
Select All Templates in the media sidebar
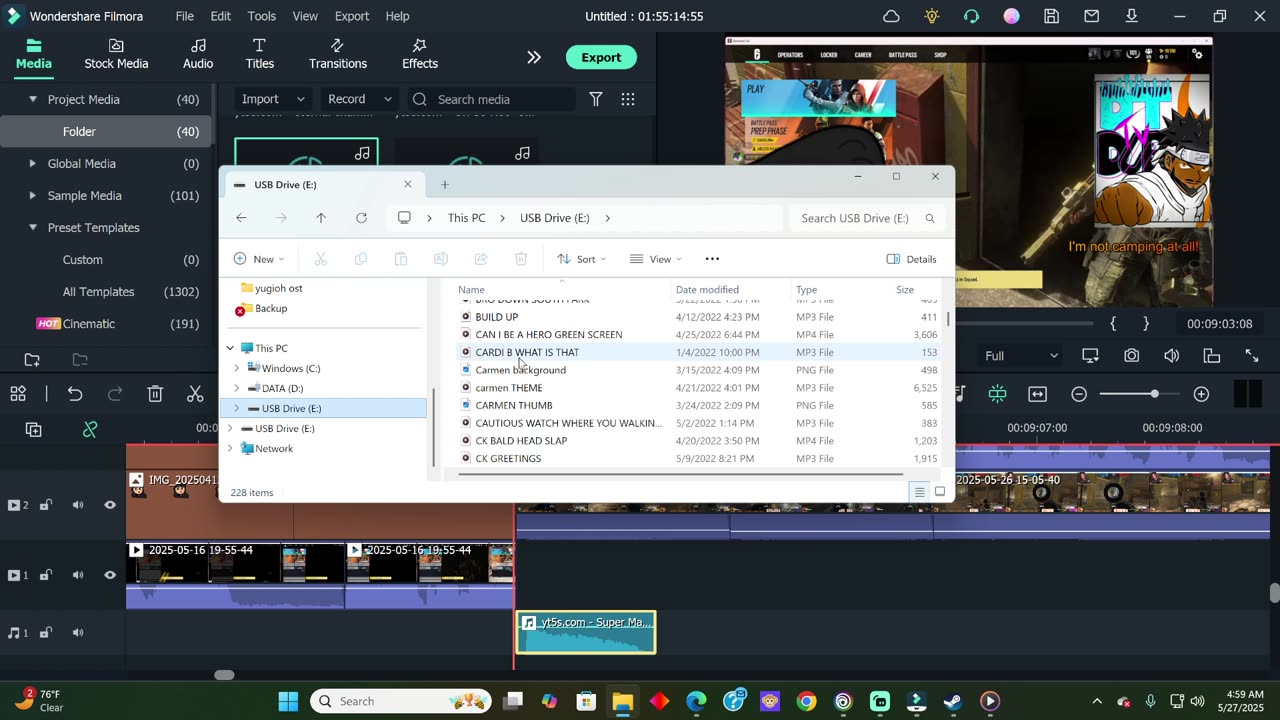(x=98, y=291)
